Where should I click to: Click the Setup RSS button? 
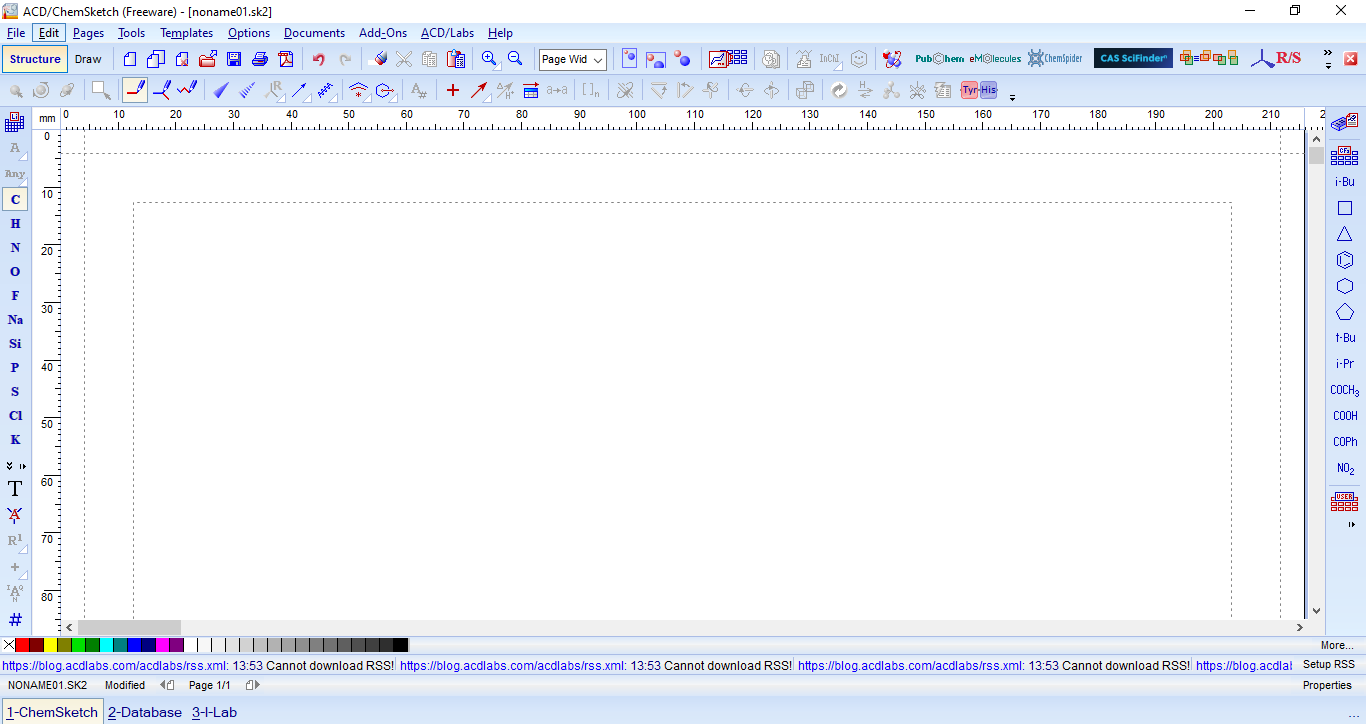point(1328,665)
